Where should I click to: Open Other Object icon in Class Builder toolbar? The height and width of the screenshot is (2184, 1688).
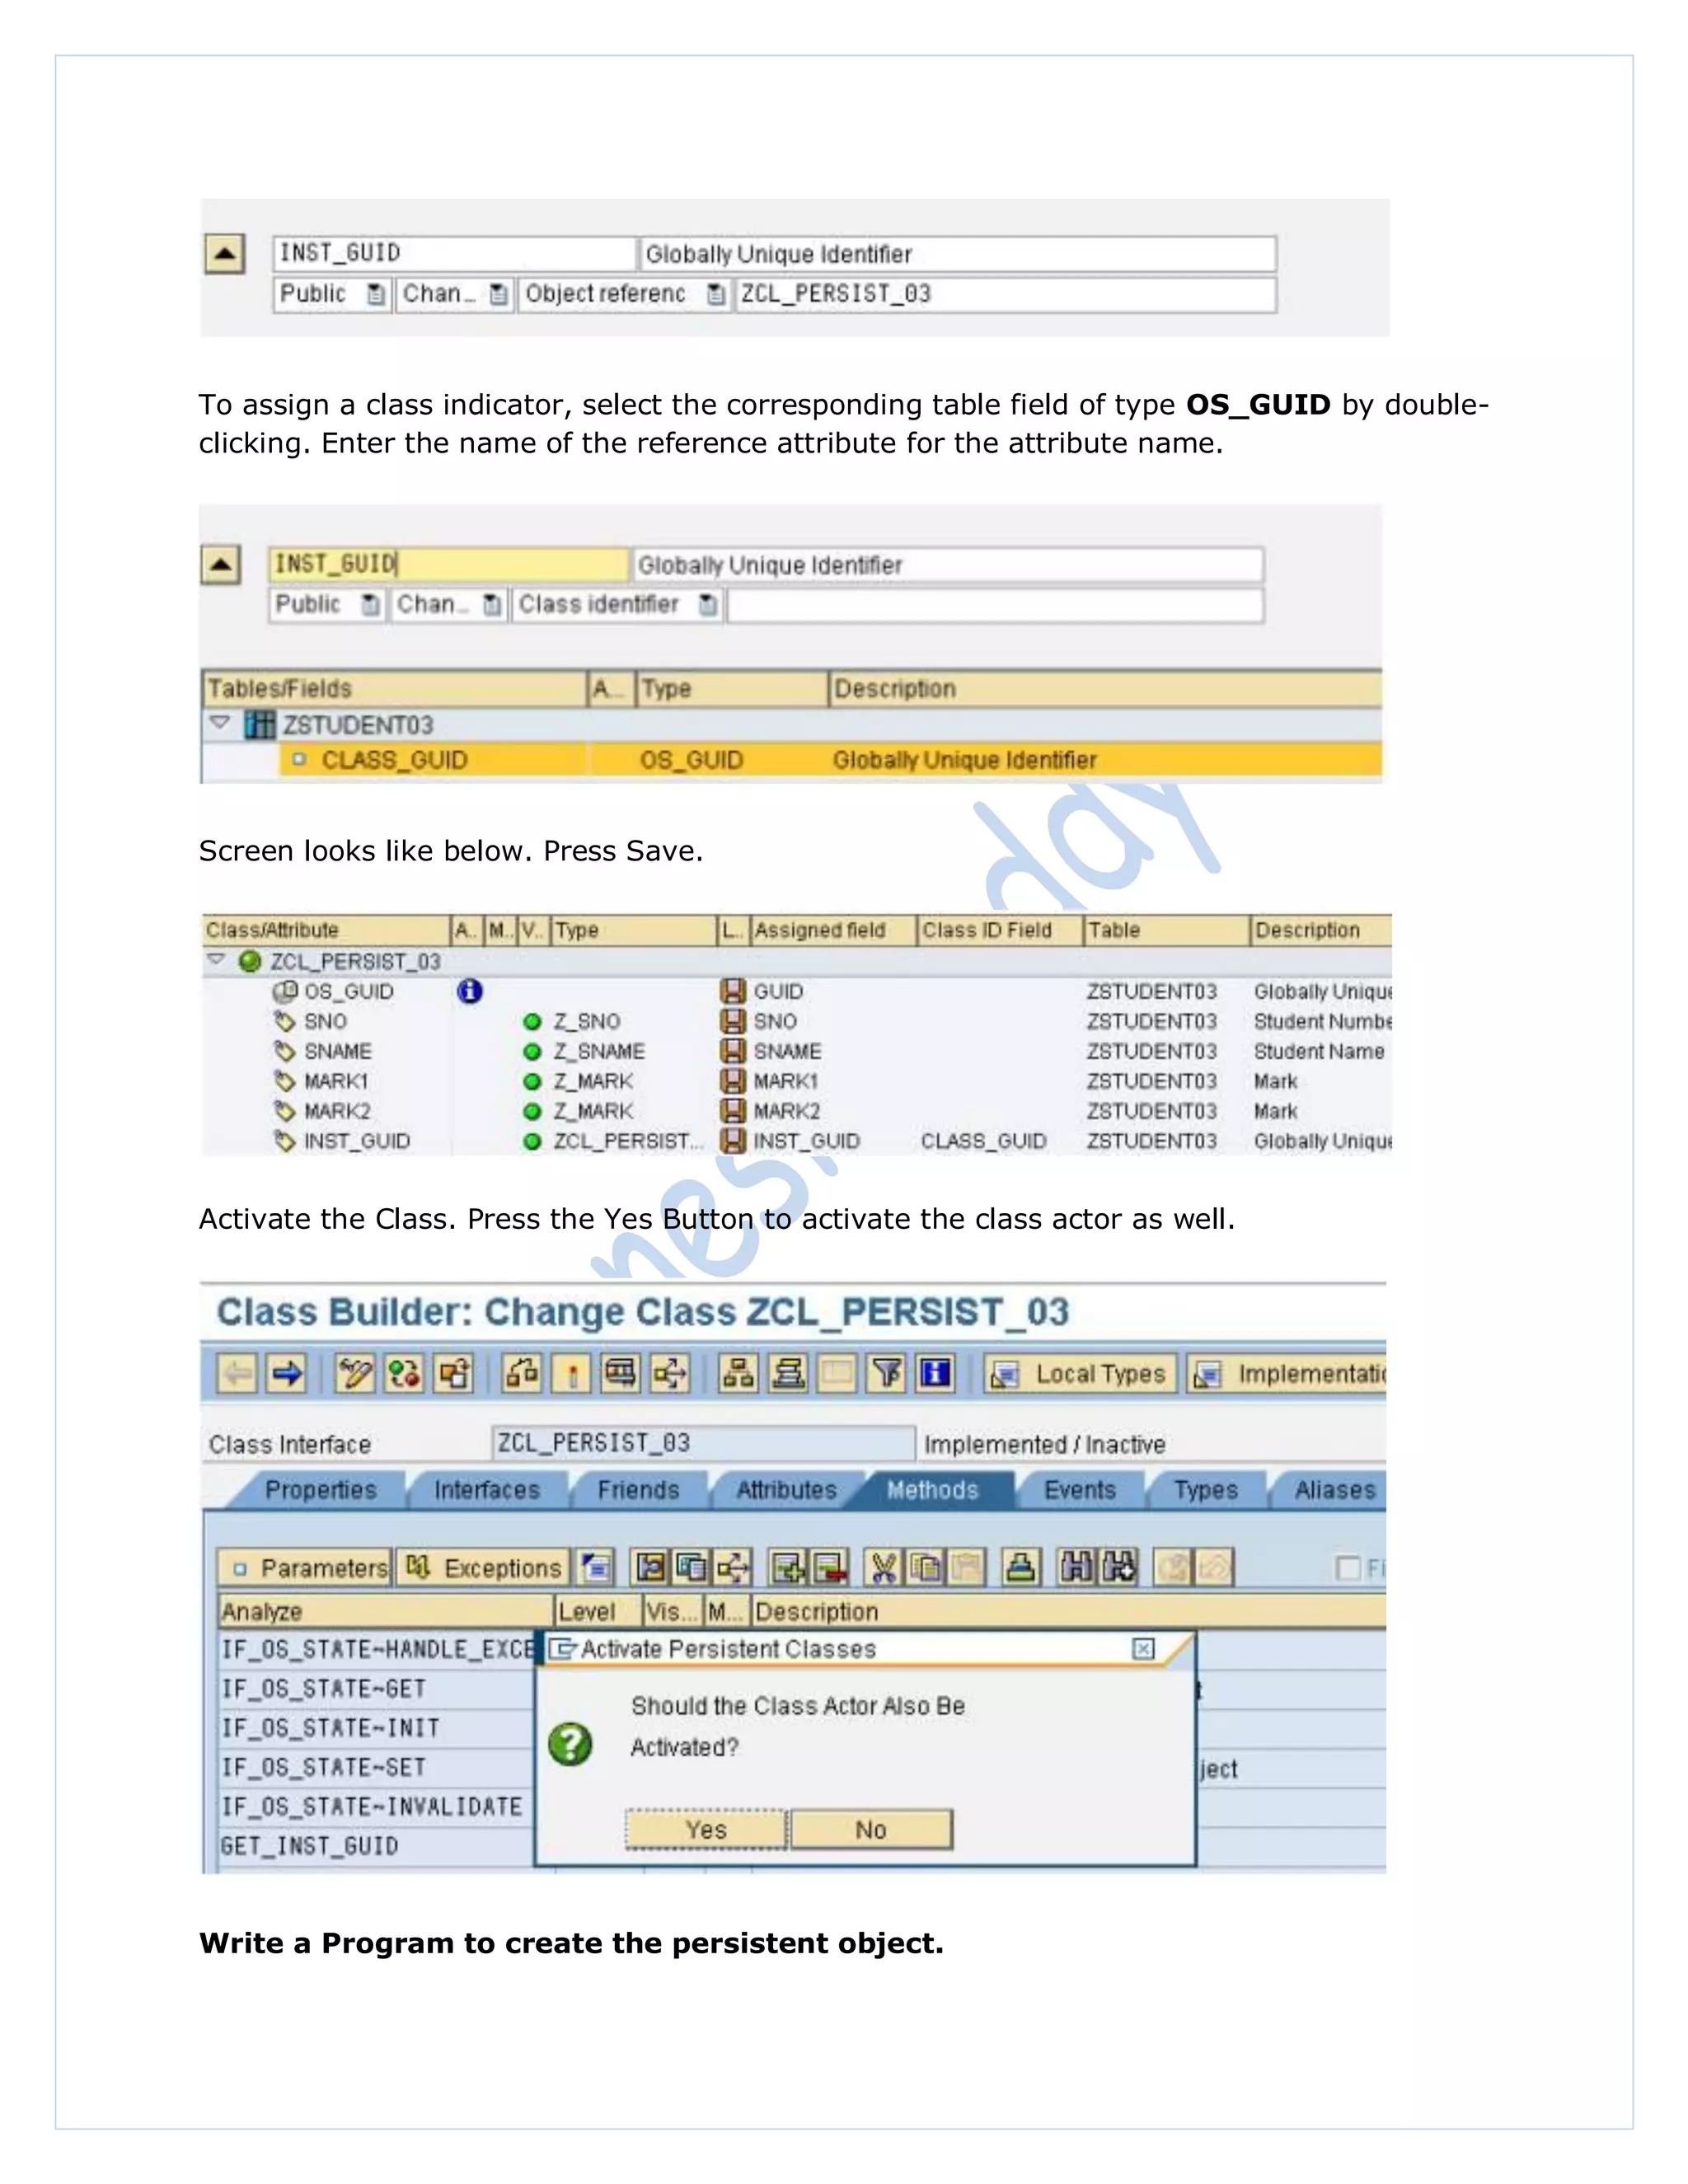(x=454, y=1373)
